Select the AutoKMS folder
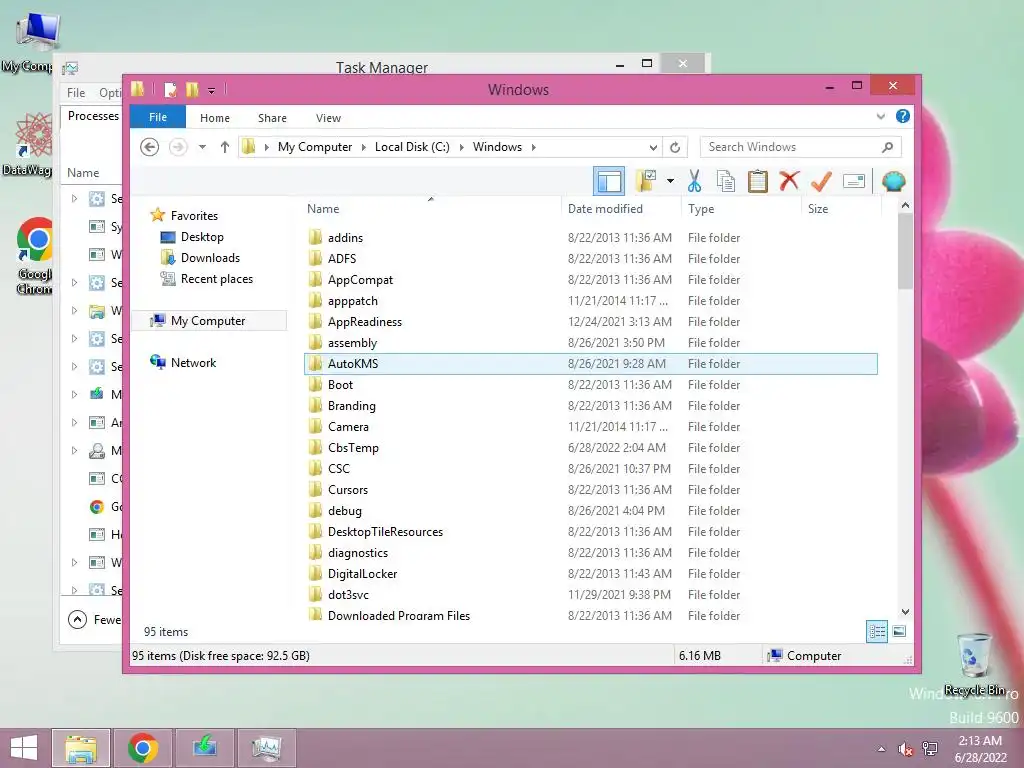 click(590, 364)
